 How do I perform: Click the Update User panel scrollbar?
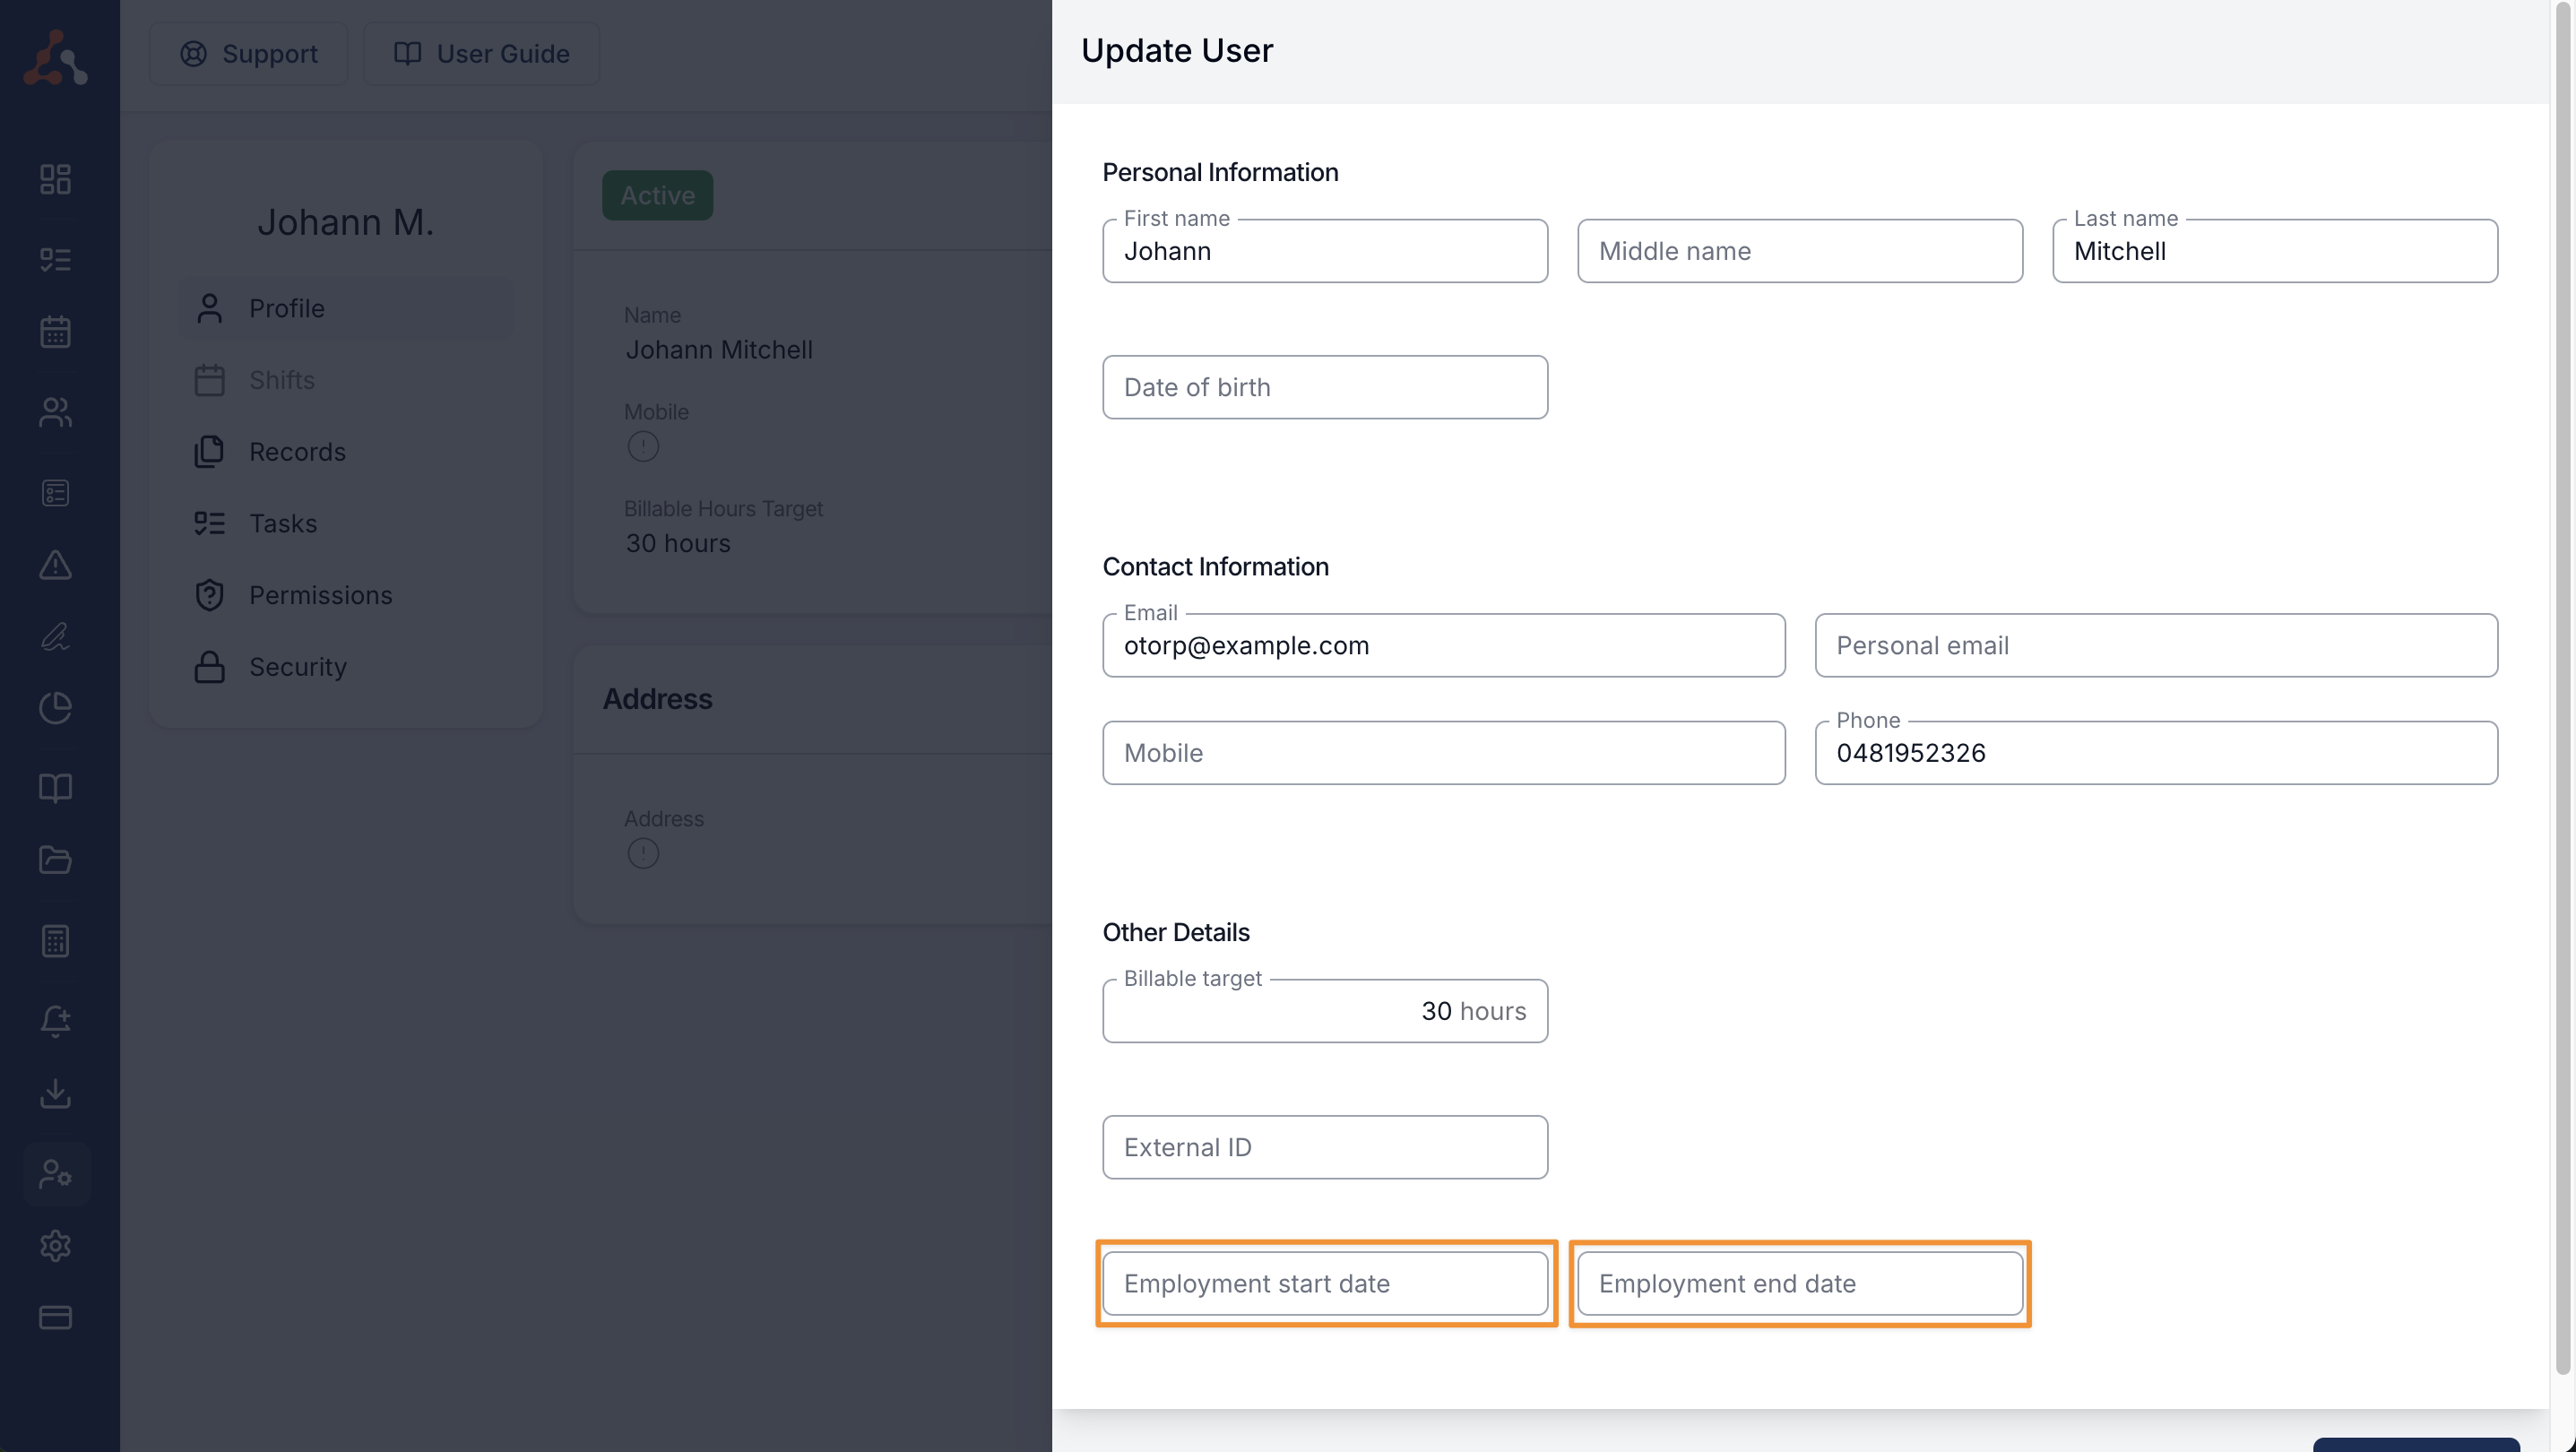(x=2562, y=690)
